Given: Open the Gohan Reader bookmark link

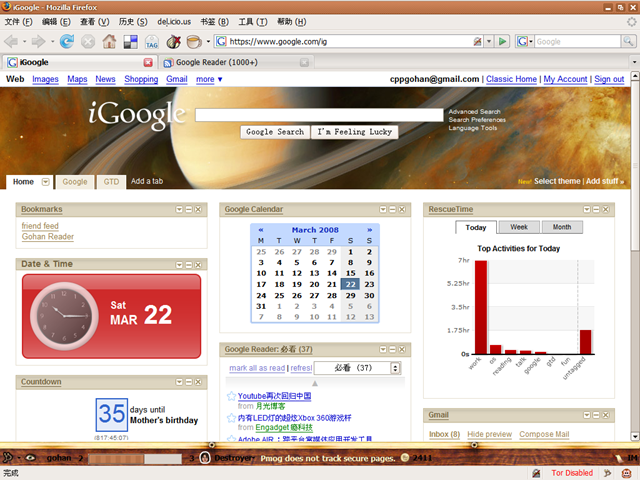Looking at the screenshot, I should (48, 237).
